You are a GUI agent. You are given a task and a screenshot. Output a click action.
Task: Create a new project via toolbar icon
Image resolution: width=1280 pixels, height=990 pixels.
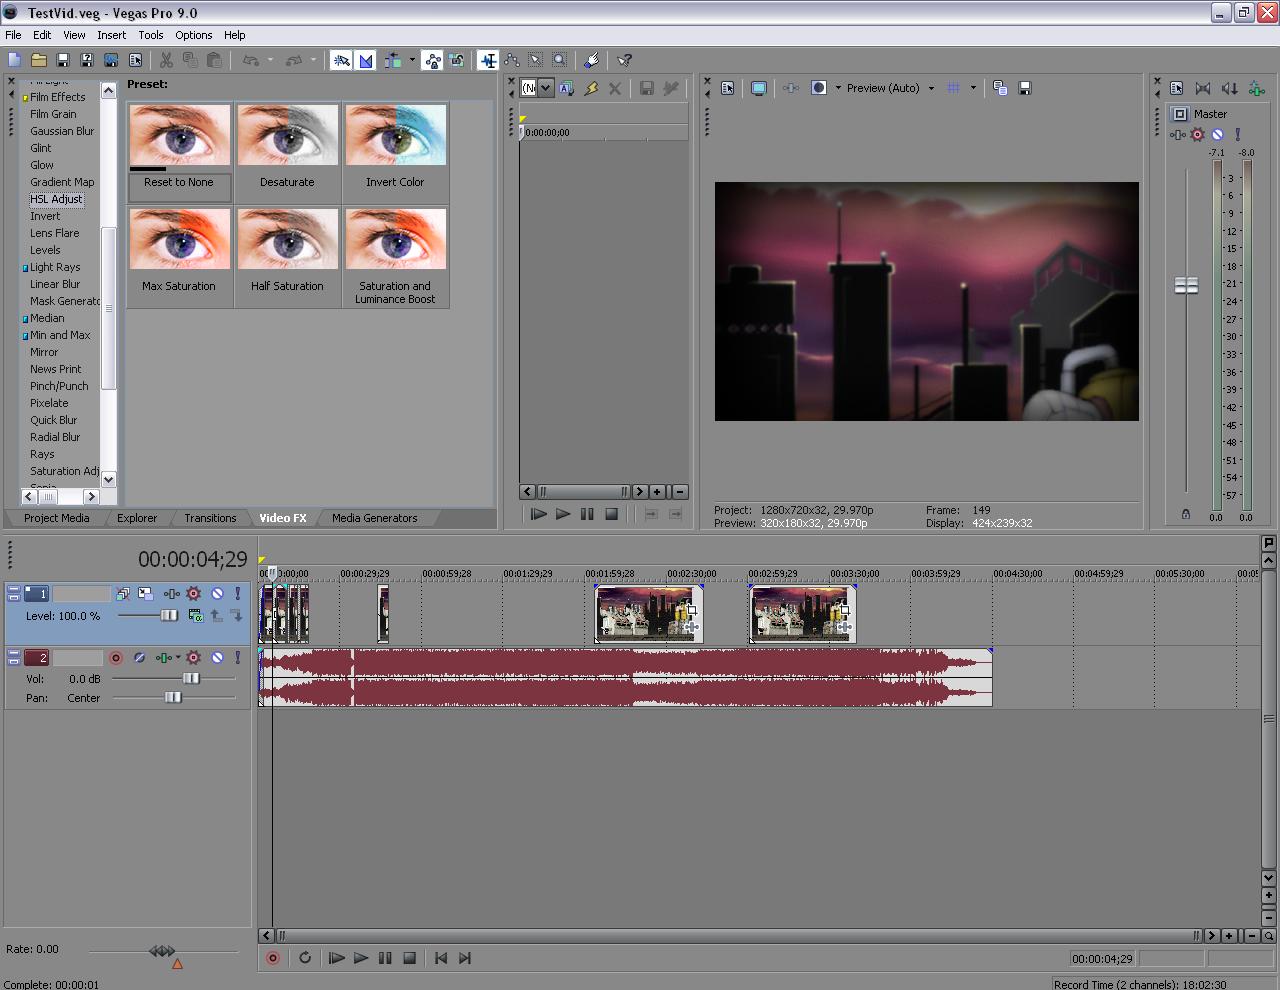point(14,60)
